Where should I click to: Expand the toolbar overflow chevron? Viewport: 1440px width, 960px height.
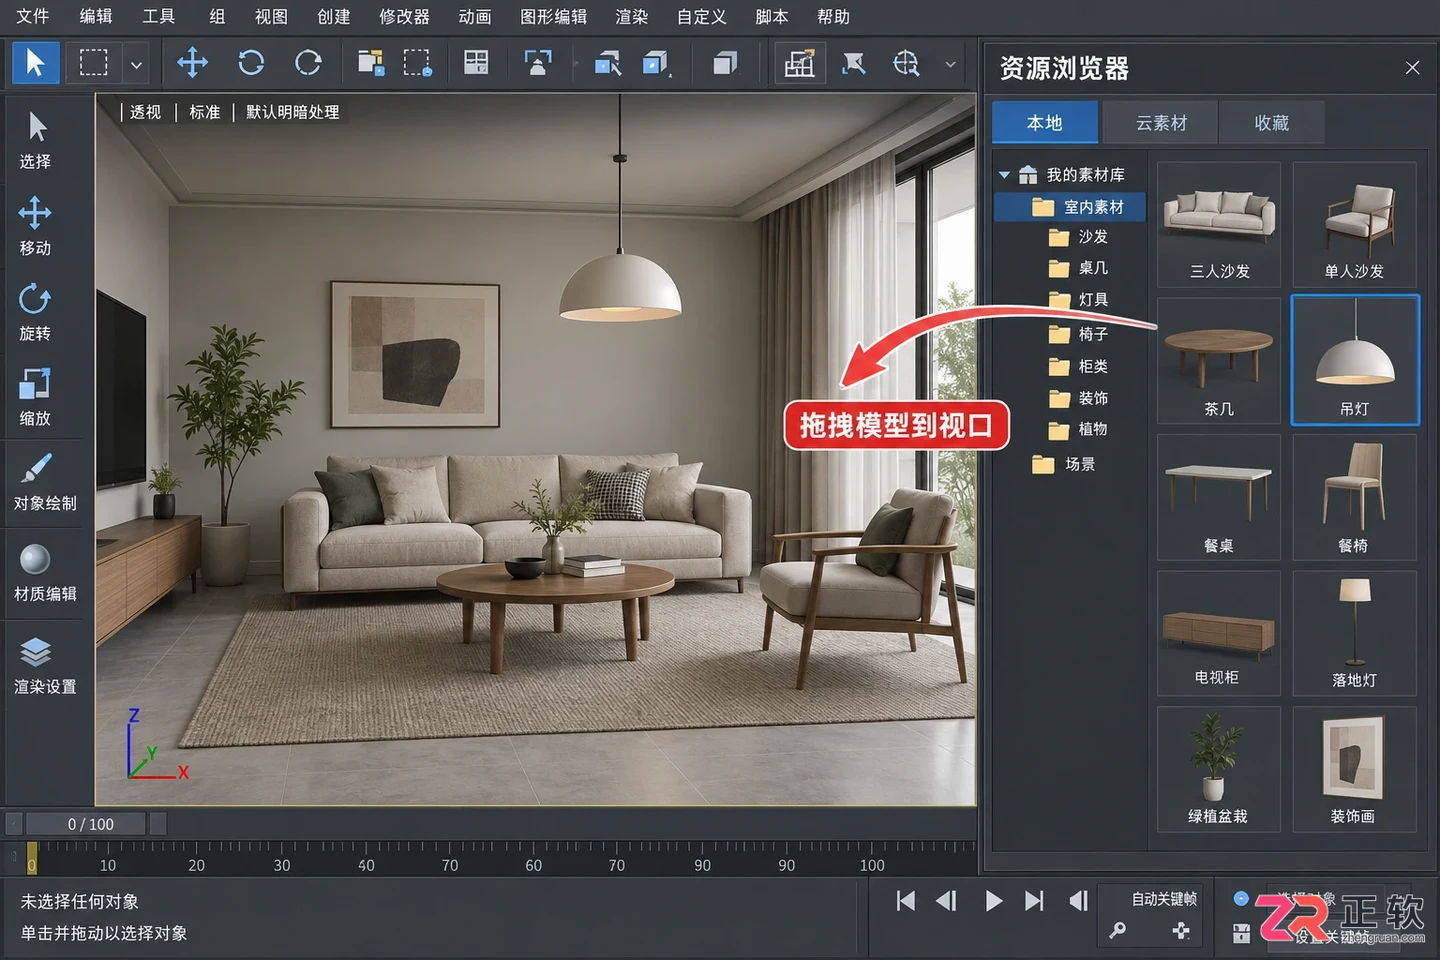(950, 65)
